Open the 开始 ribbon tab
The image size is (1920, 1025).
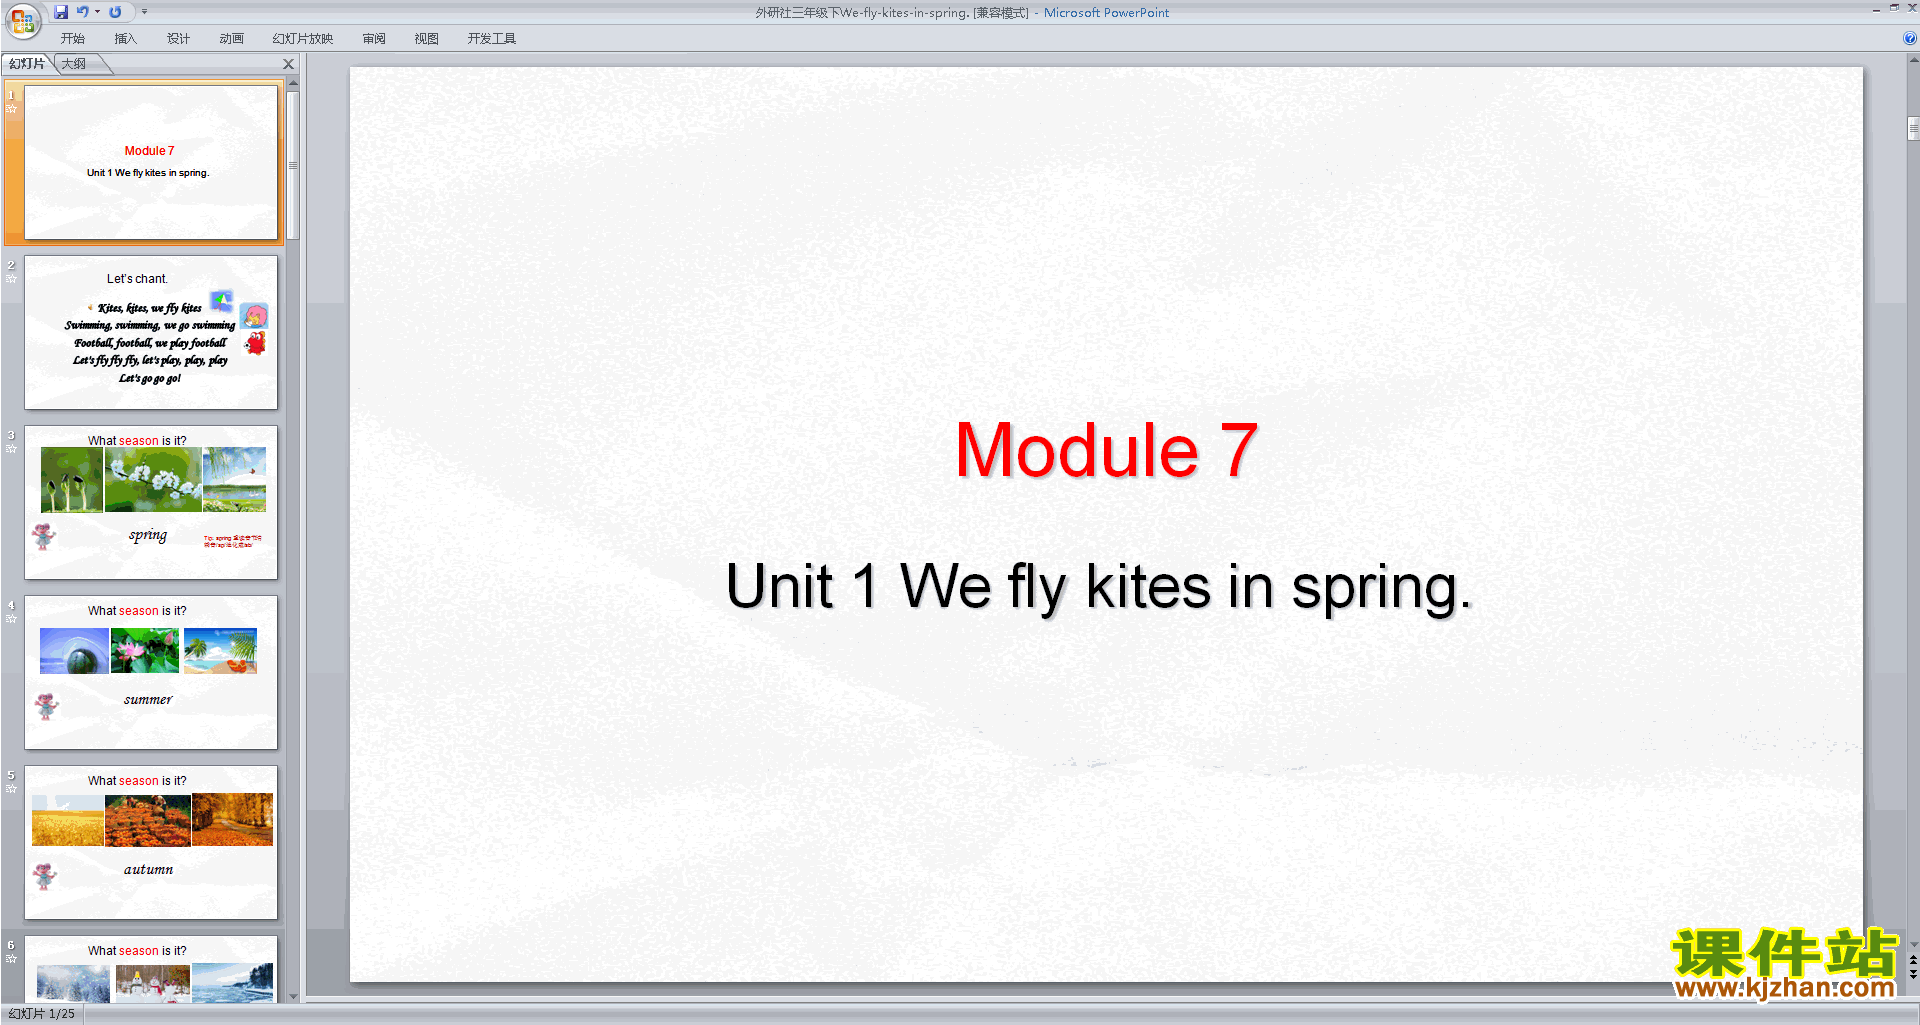click(73, 39)
